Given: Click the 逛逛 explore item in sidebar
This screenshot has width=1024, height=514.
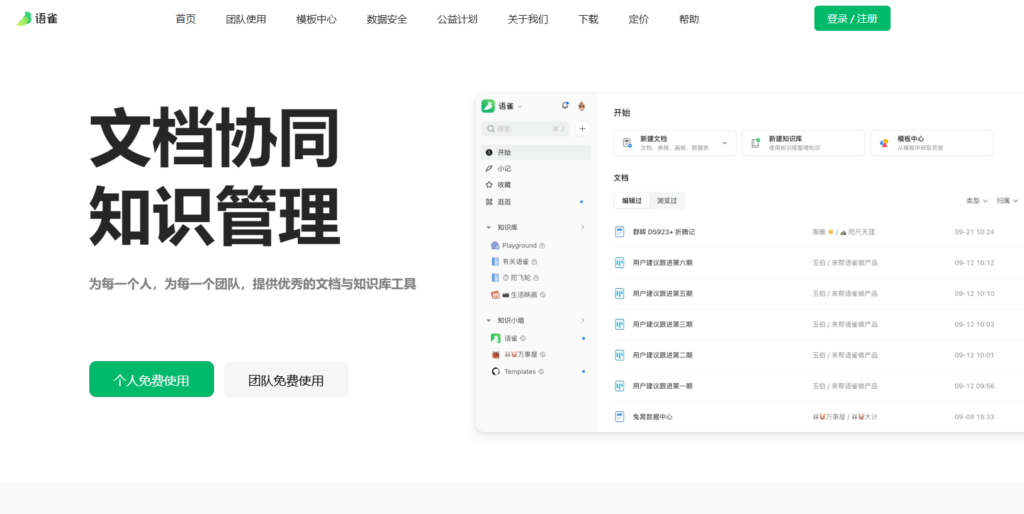Looking at the screenshot, I should click(504, 201).
